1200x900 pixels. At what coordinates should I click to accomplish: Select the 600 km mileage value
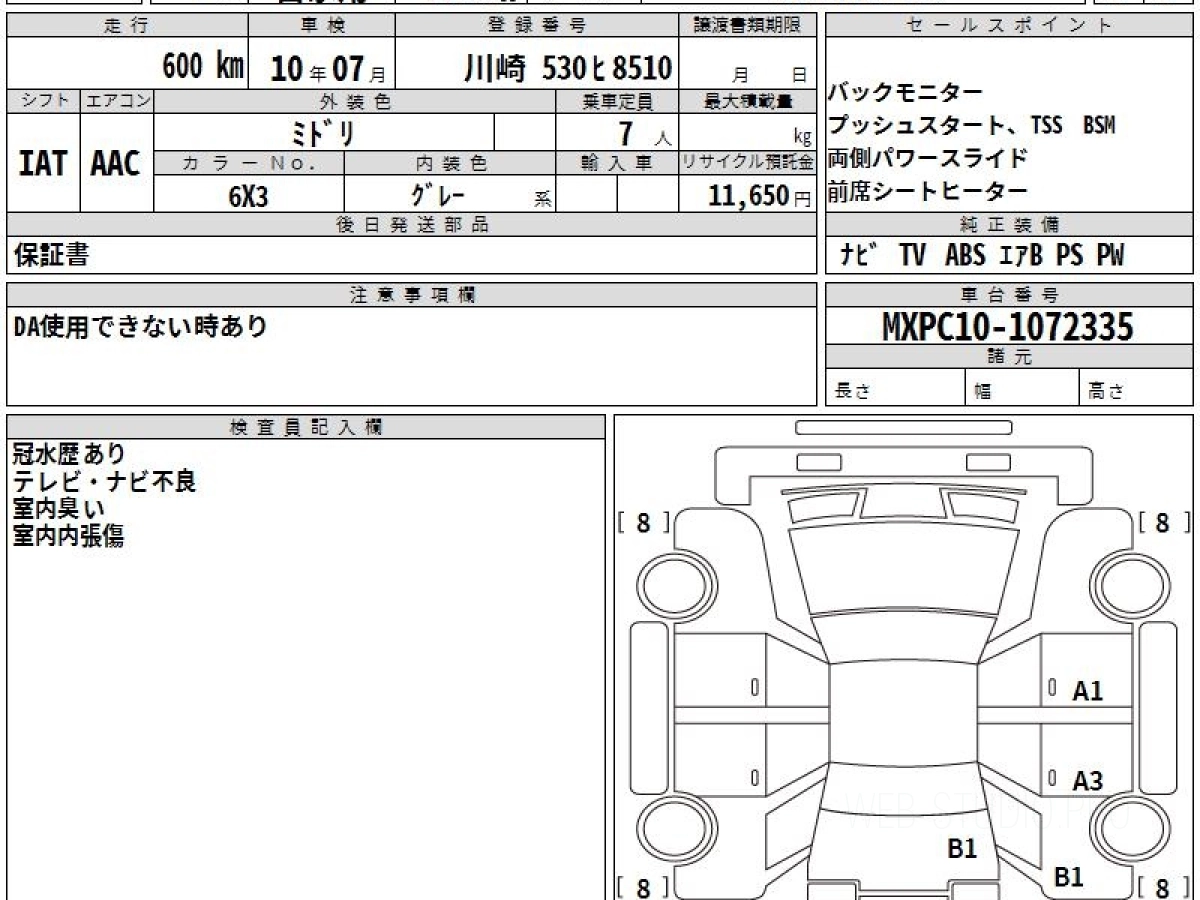[x=203, y=67]
